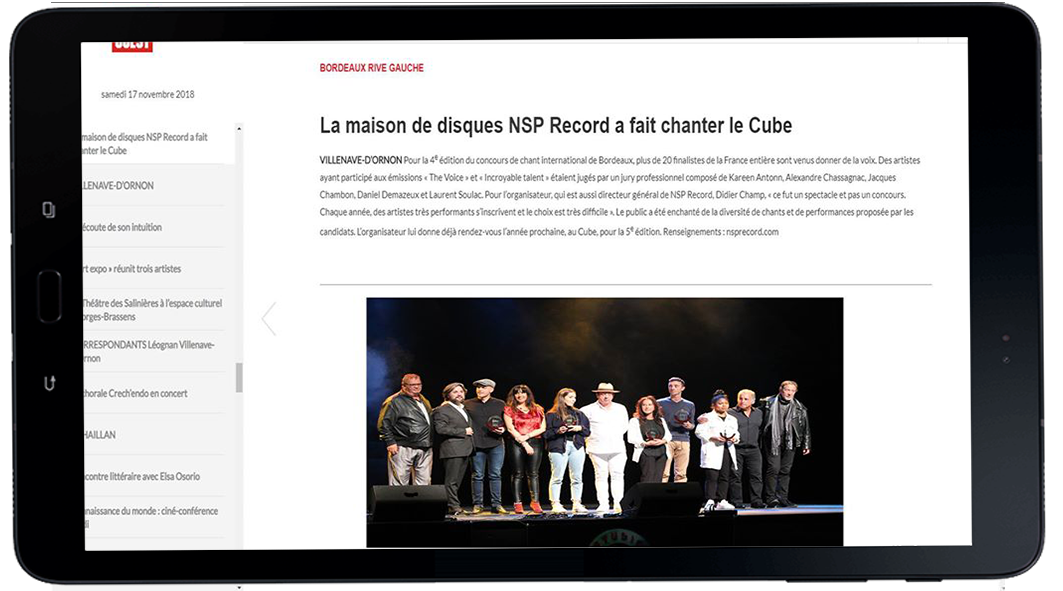Open the Connaissance du monde ciné-conférence article
The width and height of the screenshot is (1063, 591).
coord(150,517)
